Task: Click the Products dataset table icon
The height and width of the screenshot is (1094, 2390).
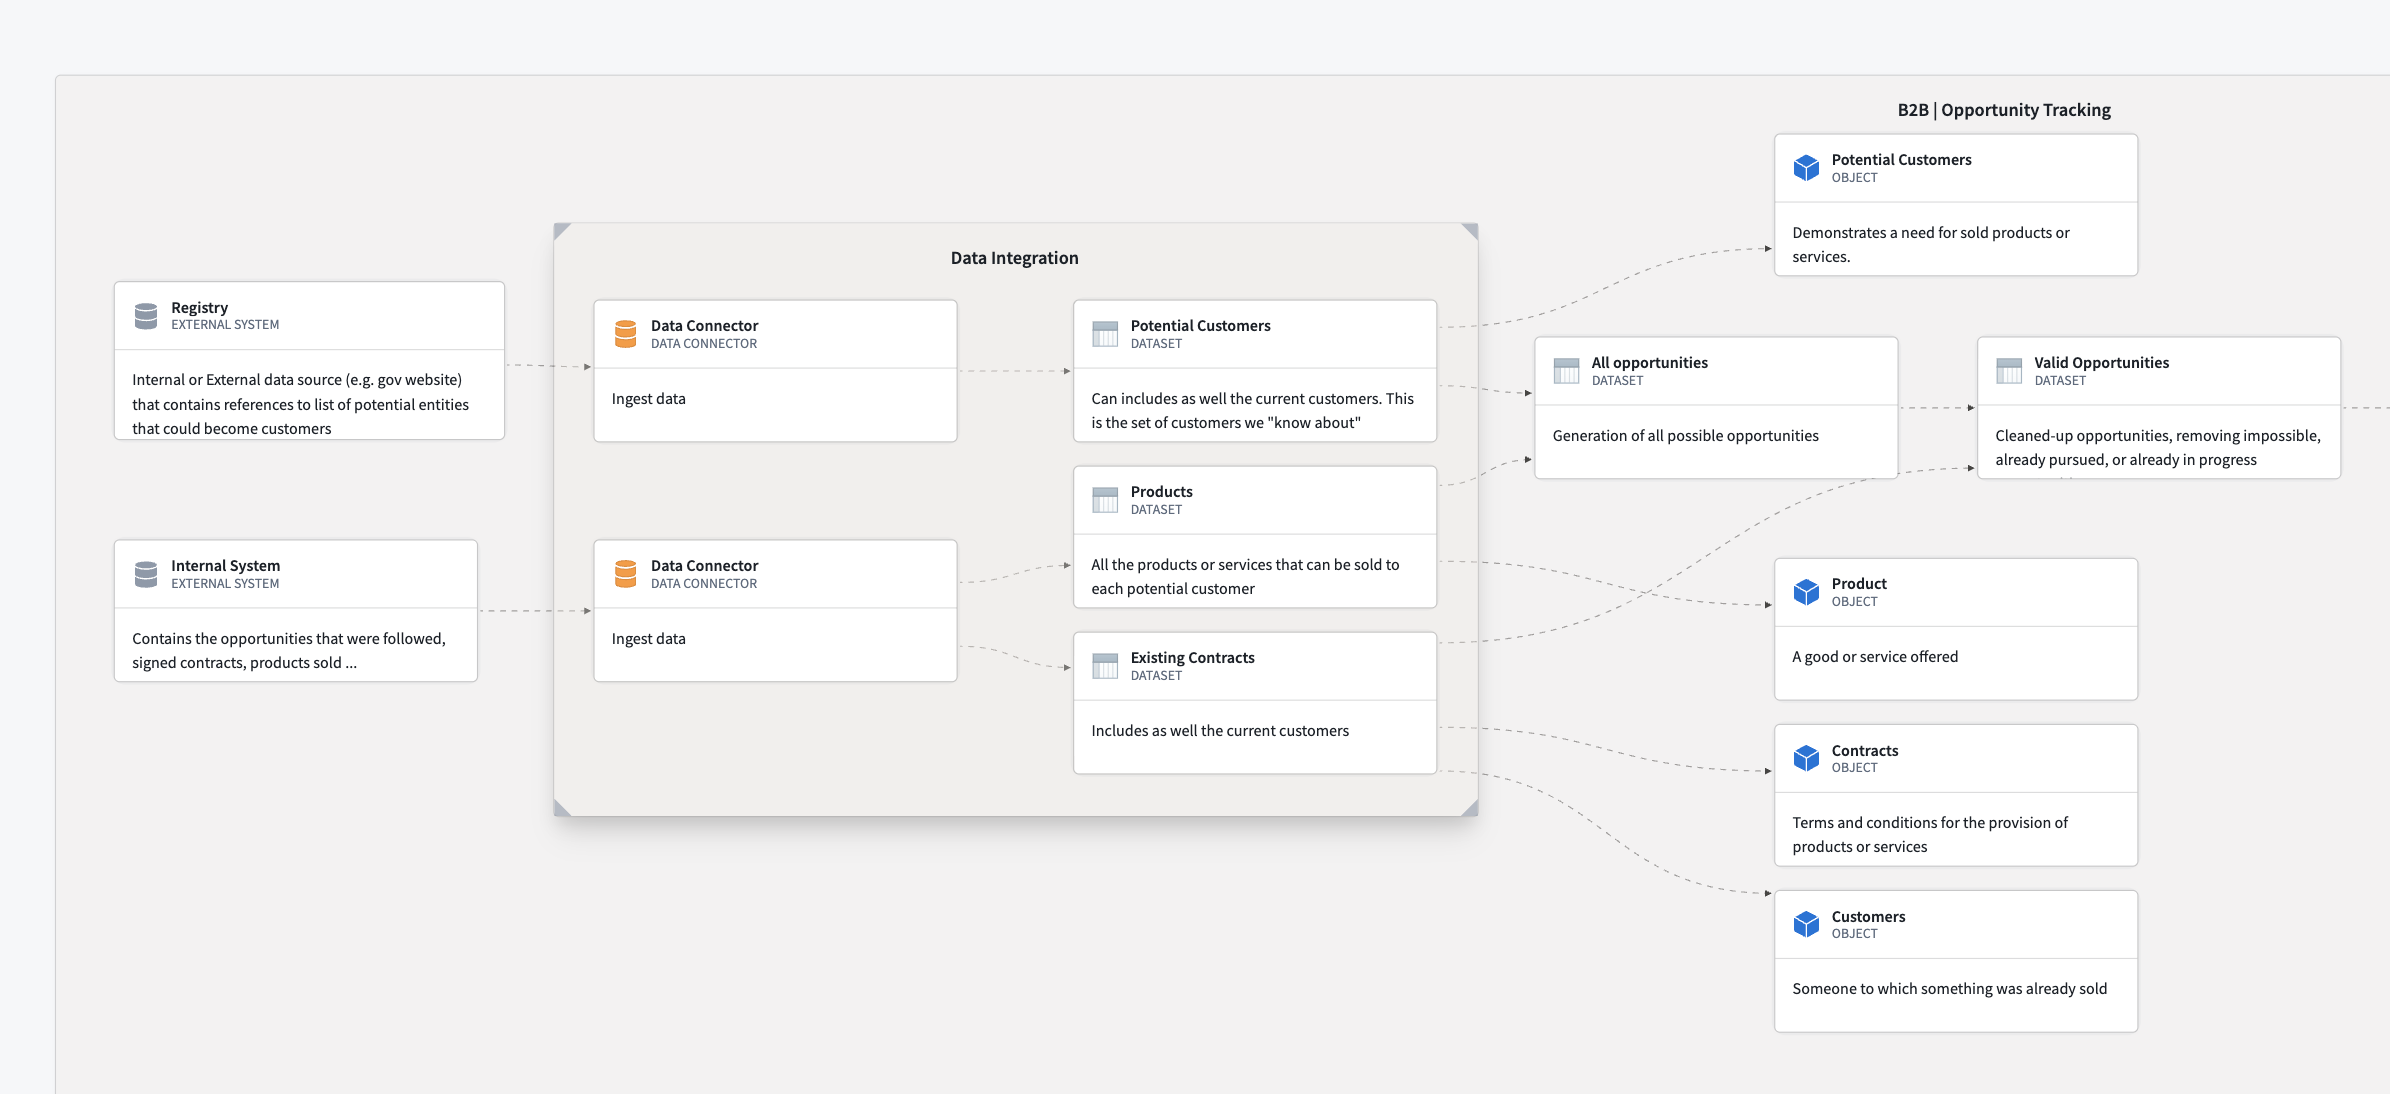Action: tap(1105, 500)
